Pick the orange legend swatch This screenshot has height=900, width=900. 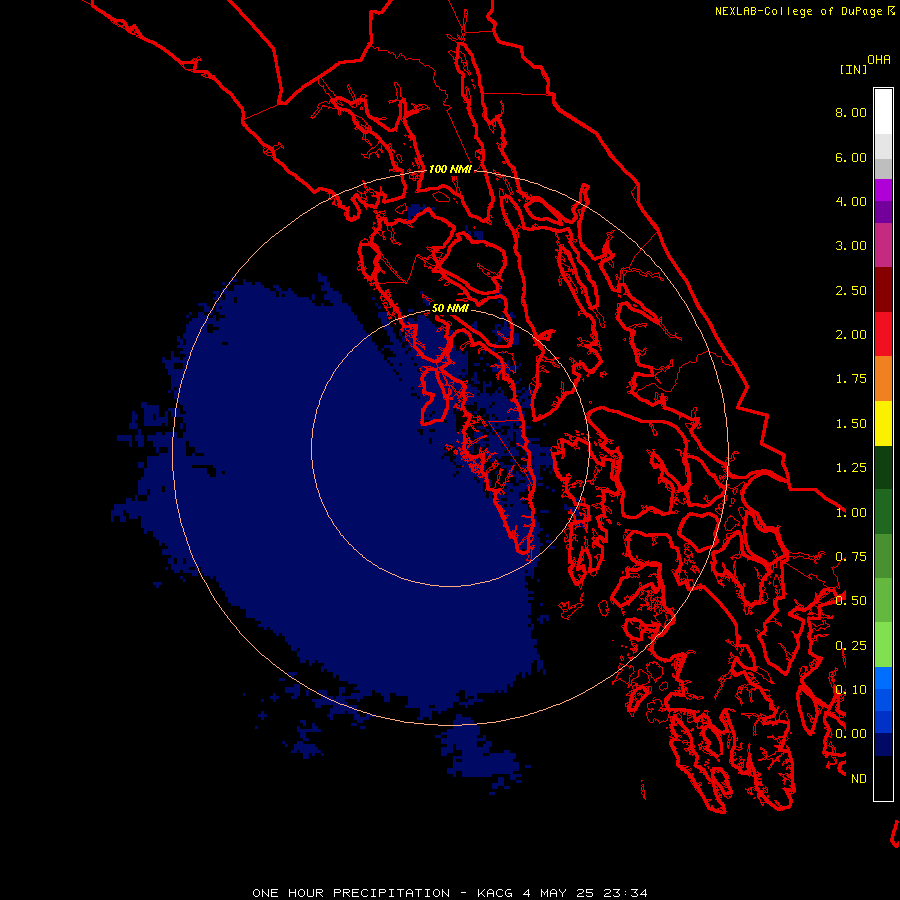[883, 379]
